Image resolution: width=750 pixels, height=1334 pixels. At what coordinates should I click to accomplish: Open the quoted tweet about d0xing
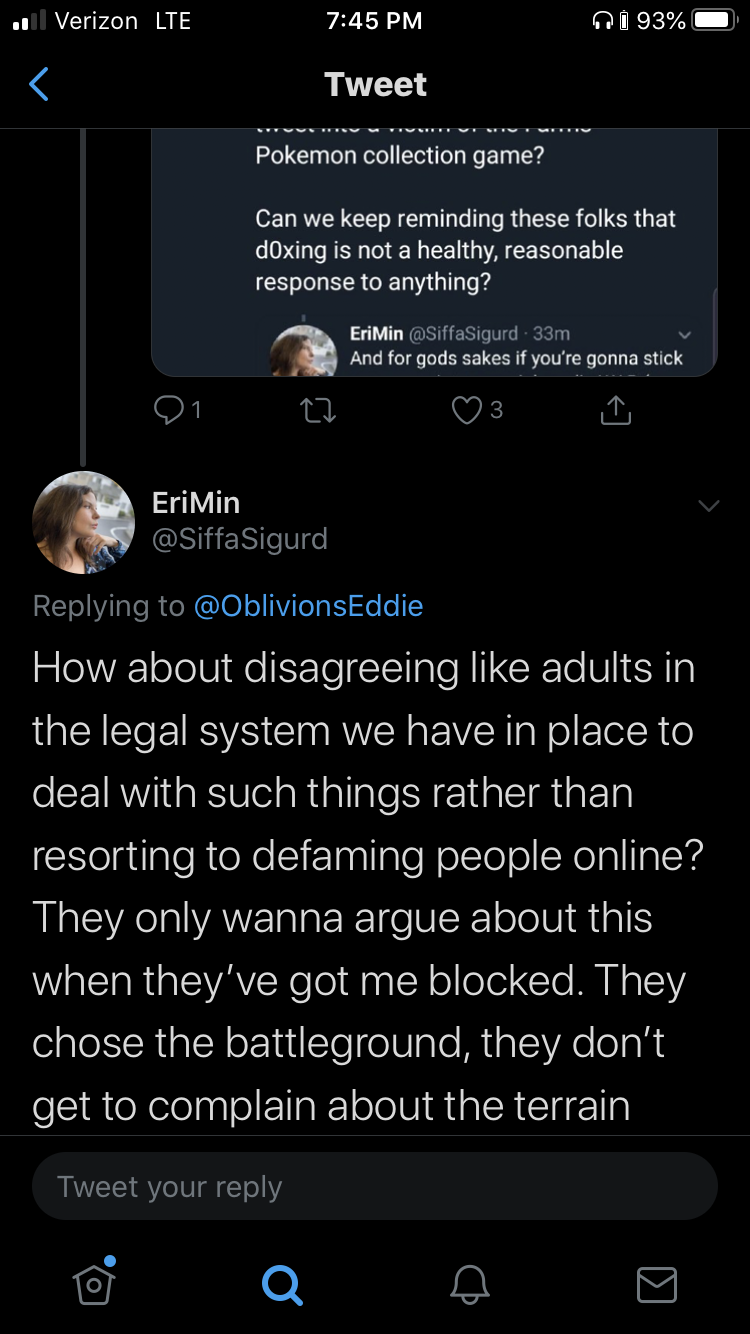[434, 252]
